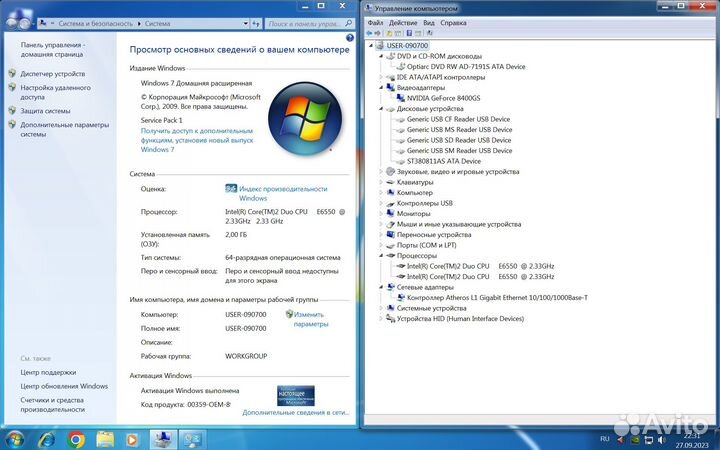Select Порты (COM и LPT) row
The height and width of the screenshot is (450, 720).
pyautogui.click(x=427, y=245)
